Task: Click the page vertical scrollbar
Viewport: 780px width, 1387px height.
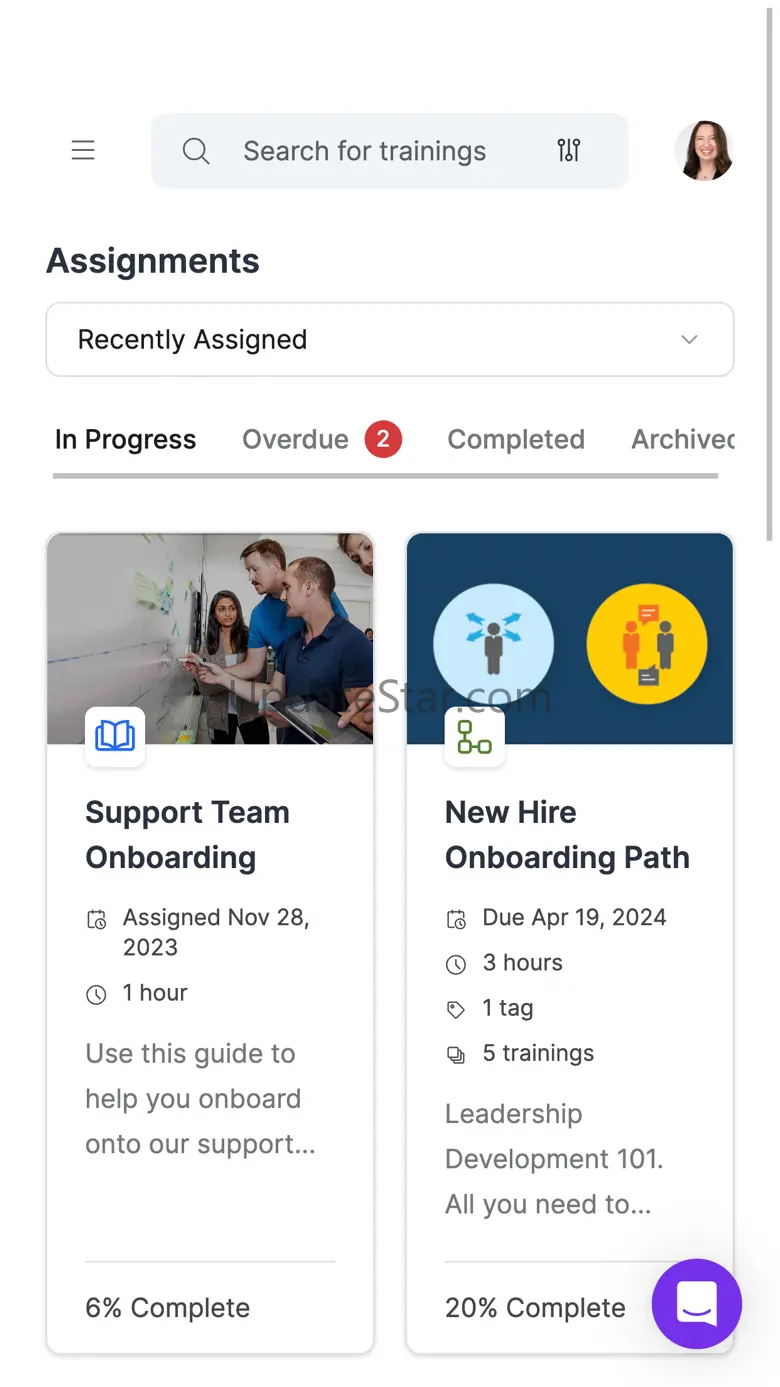Action: (x=770, y=270)
